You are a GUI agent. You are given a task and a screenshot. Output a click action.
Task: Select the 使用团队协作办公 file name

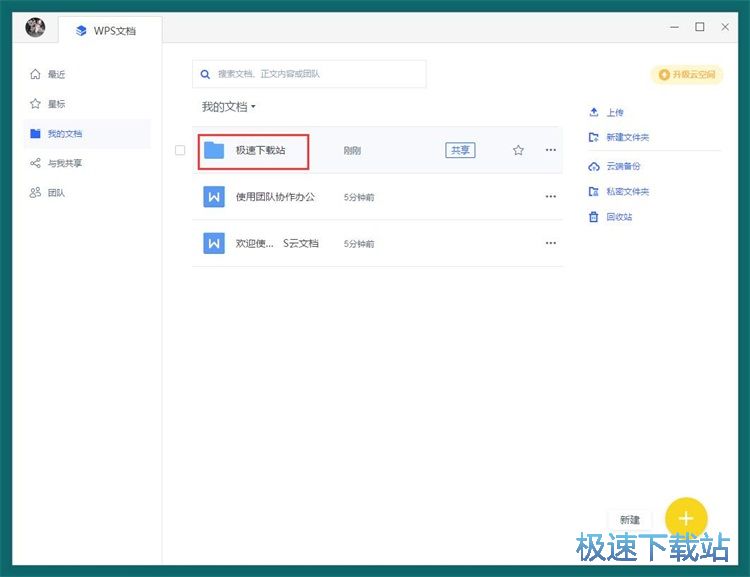click(x=275, y=197)
